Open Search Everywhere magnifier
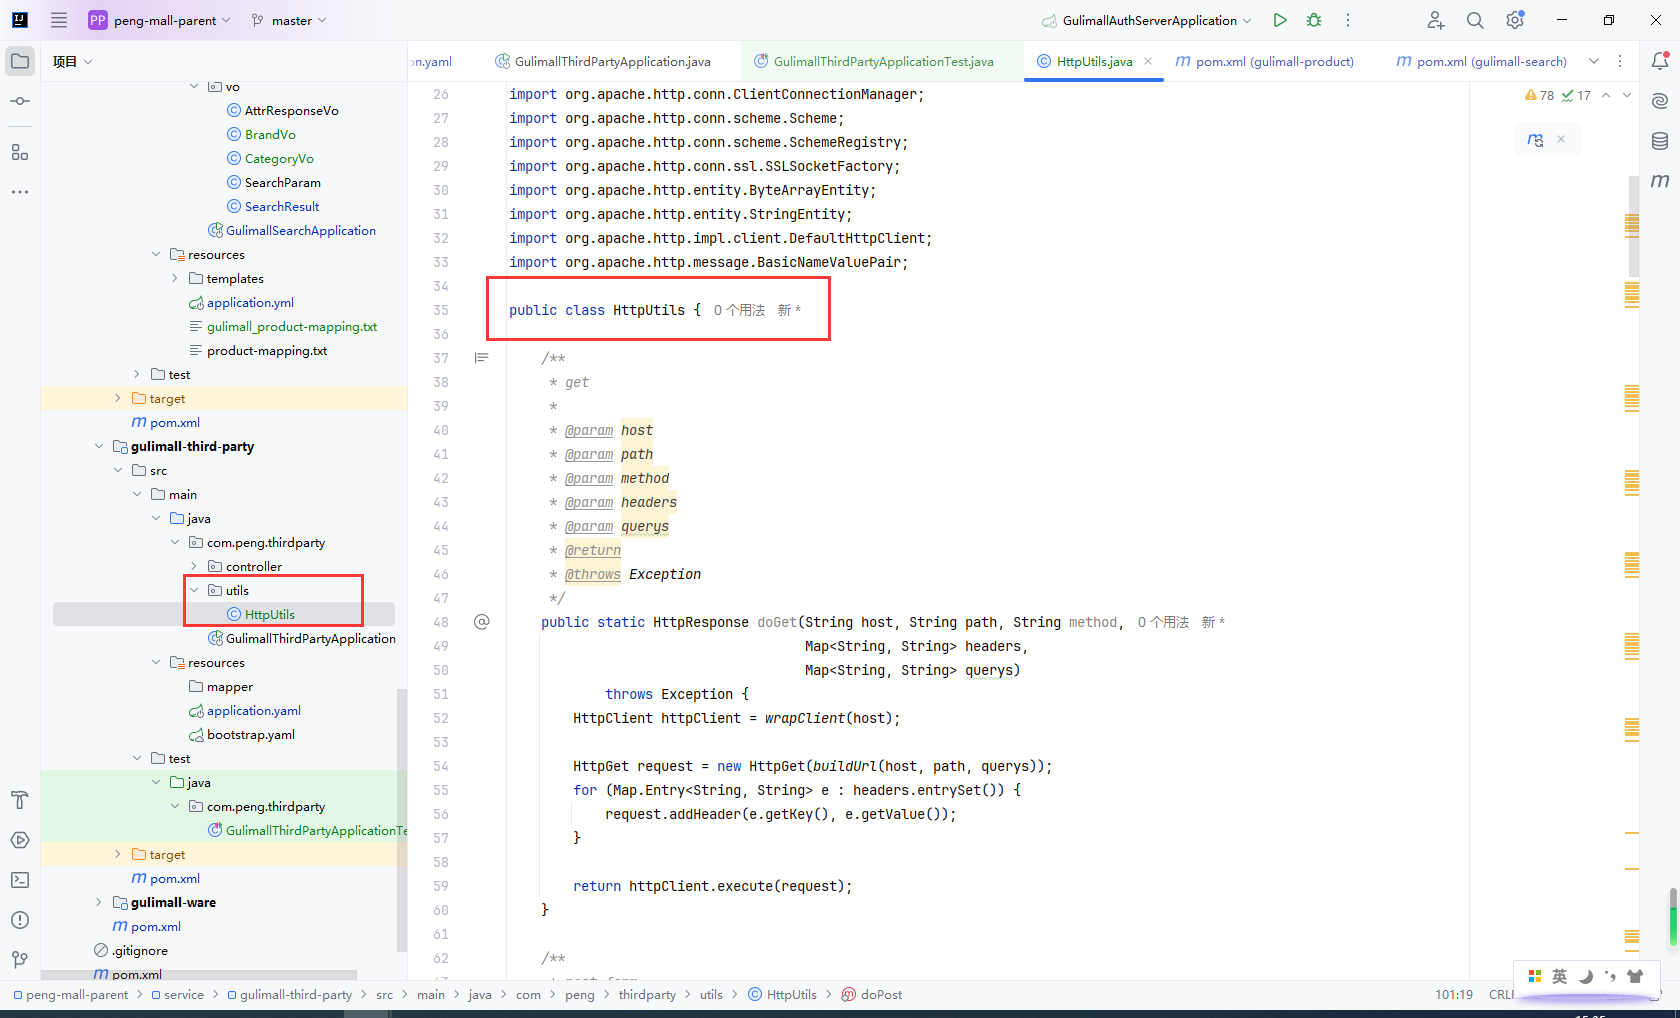1680x1018 pixels. pos(1475,20)
